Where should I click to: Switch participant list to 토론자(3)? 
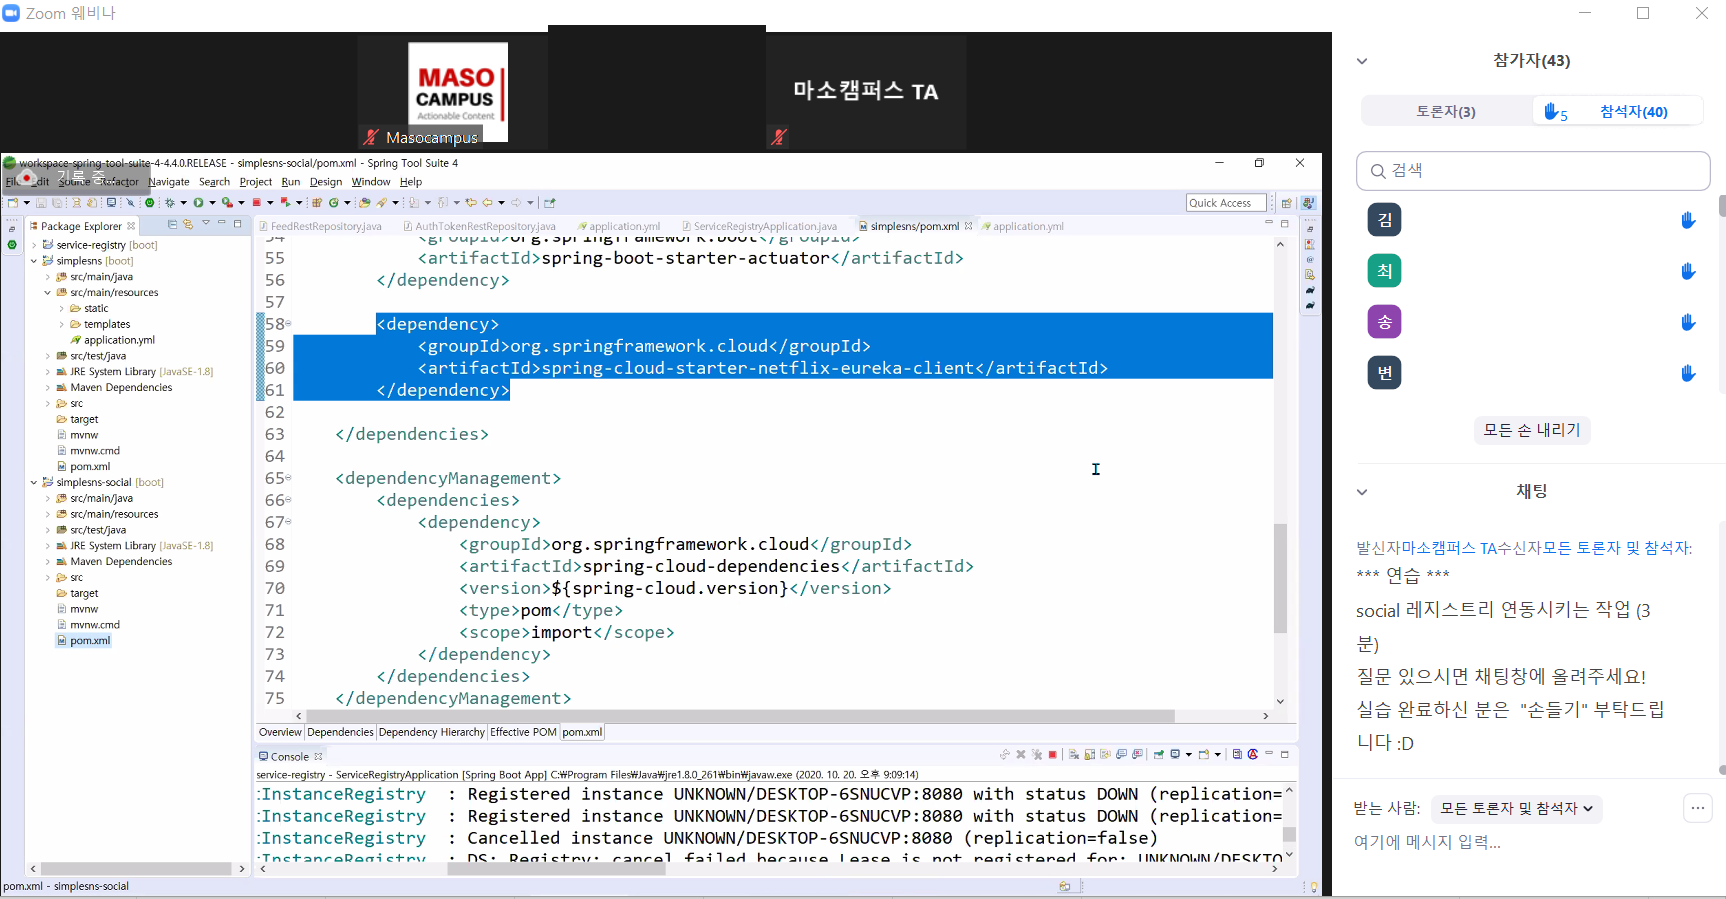point(1445,112)
